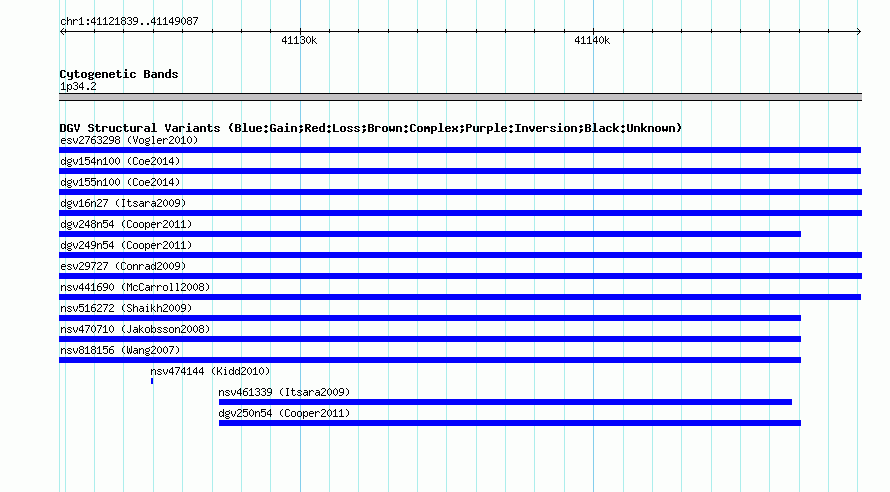The width and height of the screenshot is (890, 492).
Task: Click the nsv474144 (Kidd2010) label
Action: point(210,371)
